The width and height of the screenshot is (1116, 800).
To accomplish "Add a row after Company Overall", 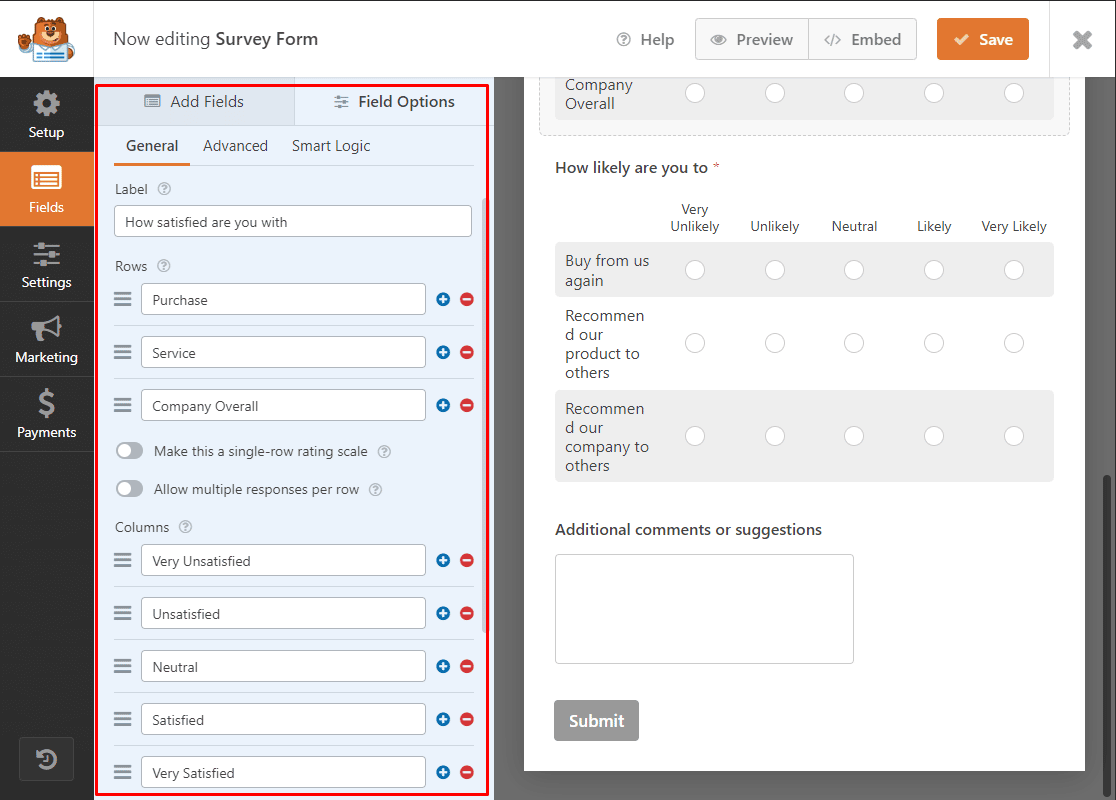I will coord(443,405).
